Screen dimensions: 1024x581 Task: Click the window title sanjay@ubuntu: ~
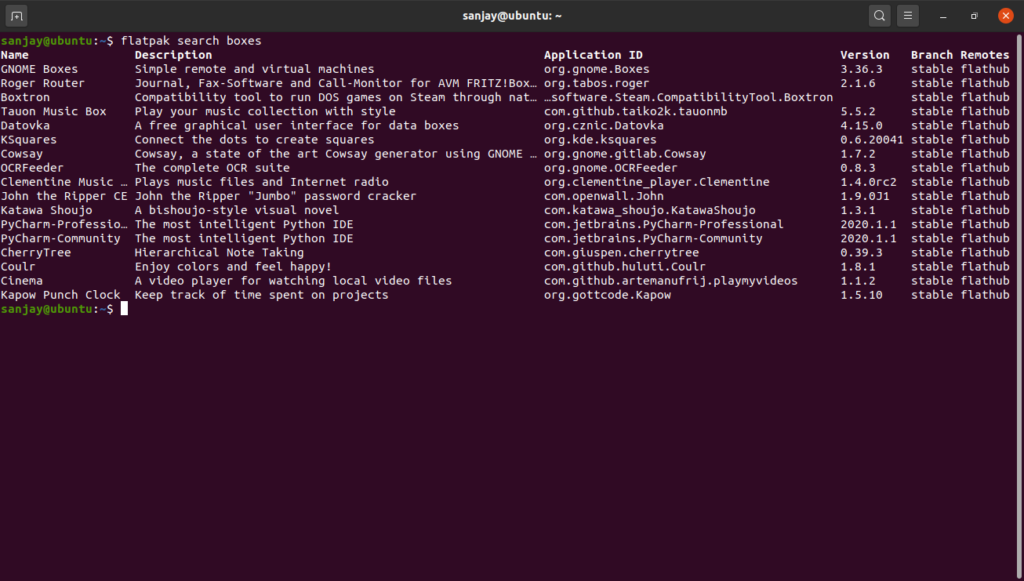[x=512, y=15]
